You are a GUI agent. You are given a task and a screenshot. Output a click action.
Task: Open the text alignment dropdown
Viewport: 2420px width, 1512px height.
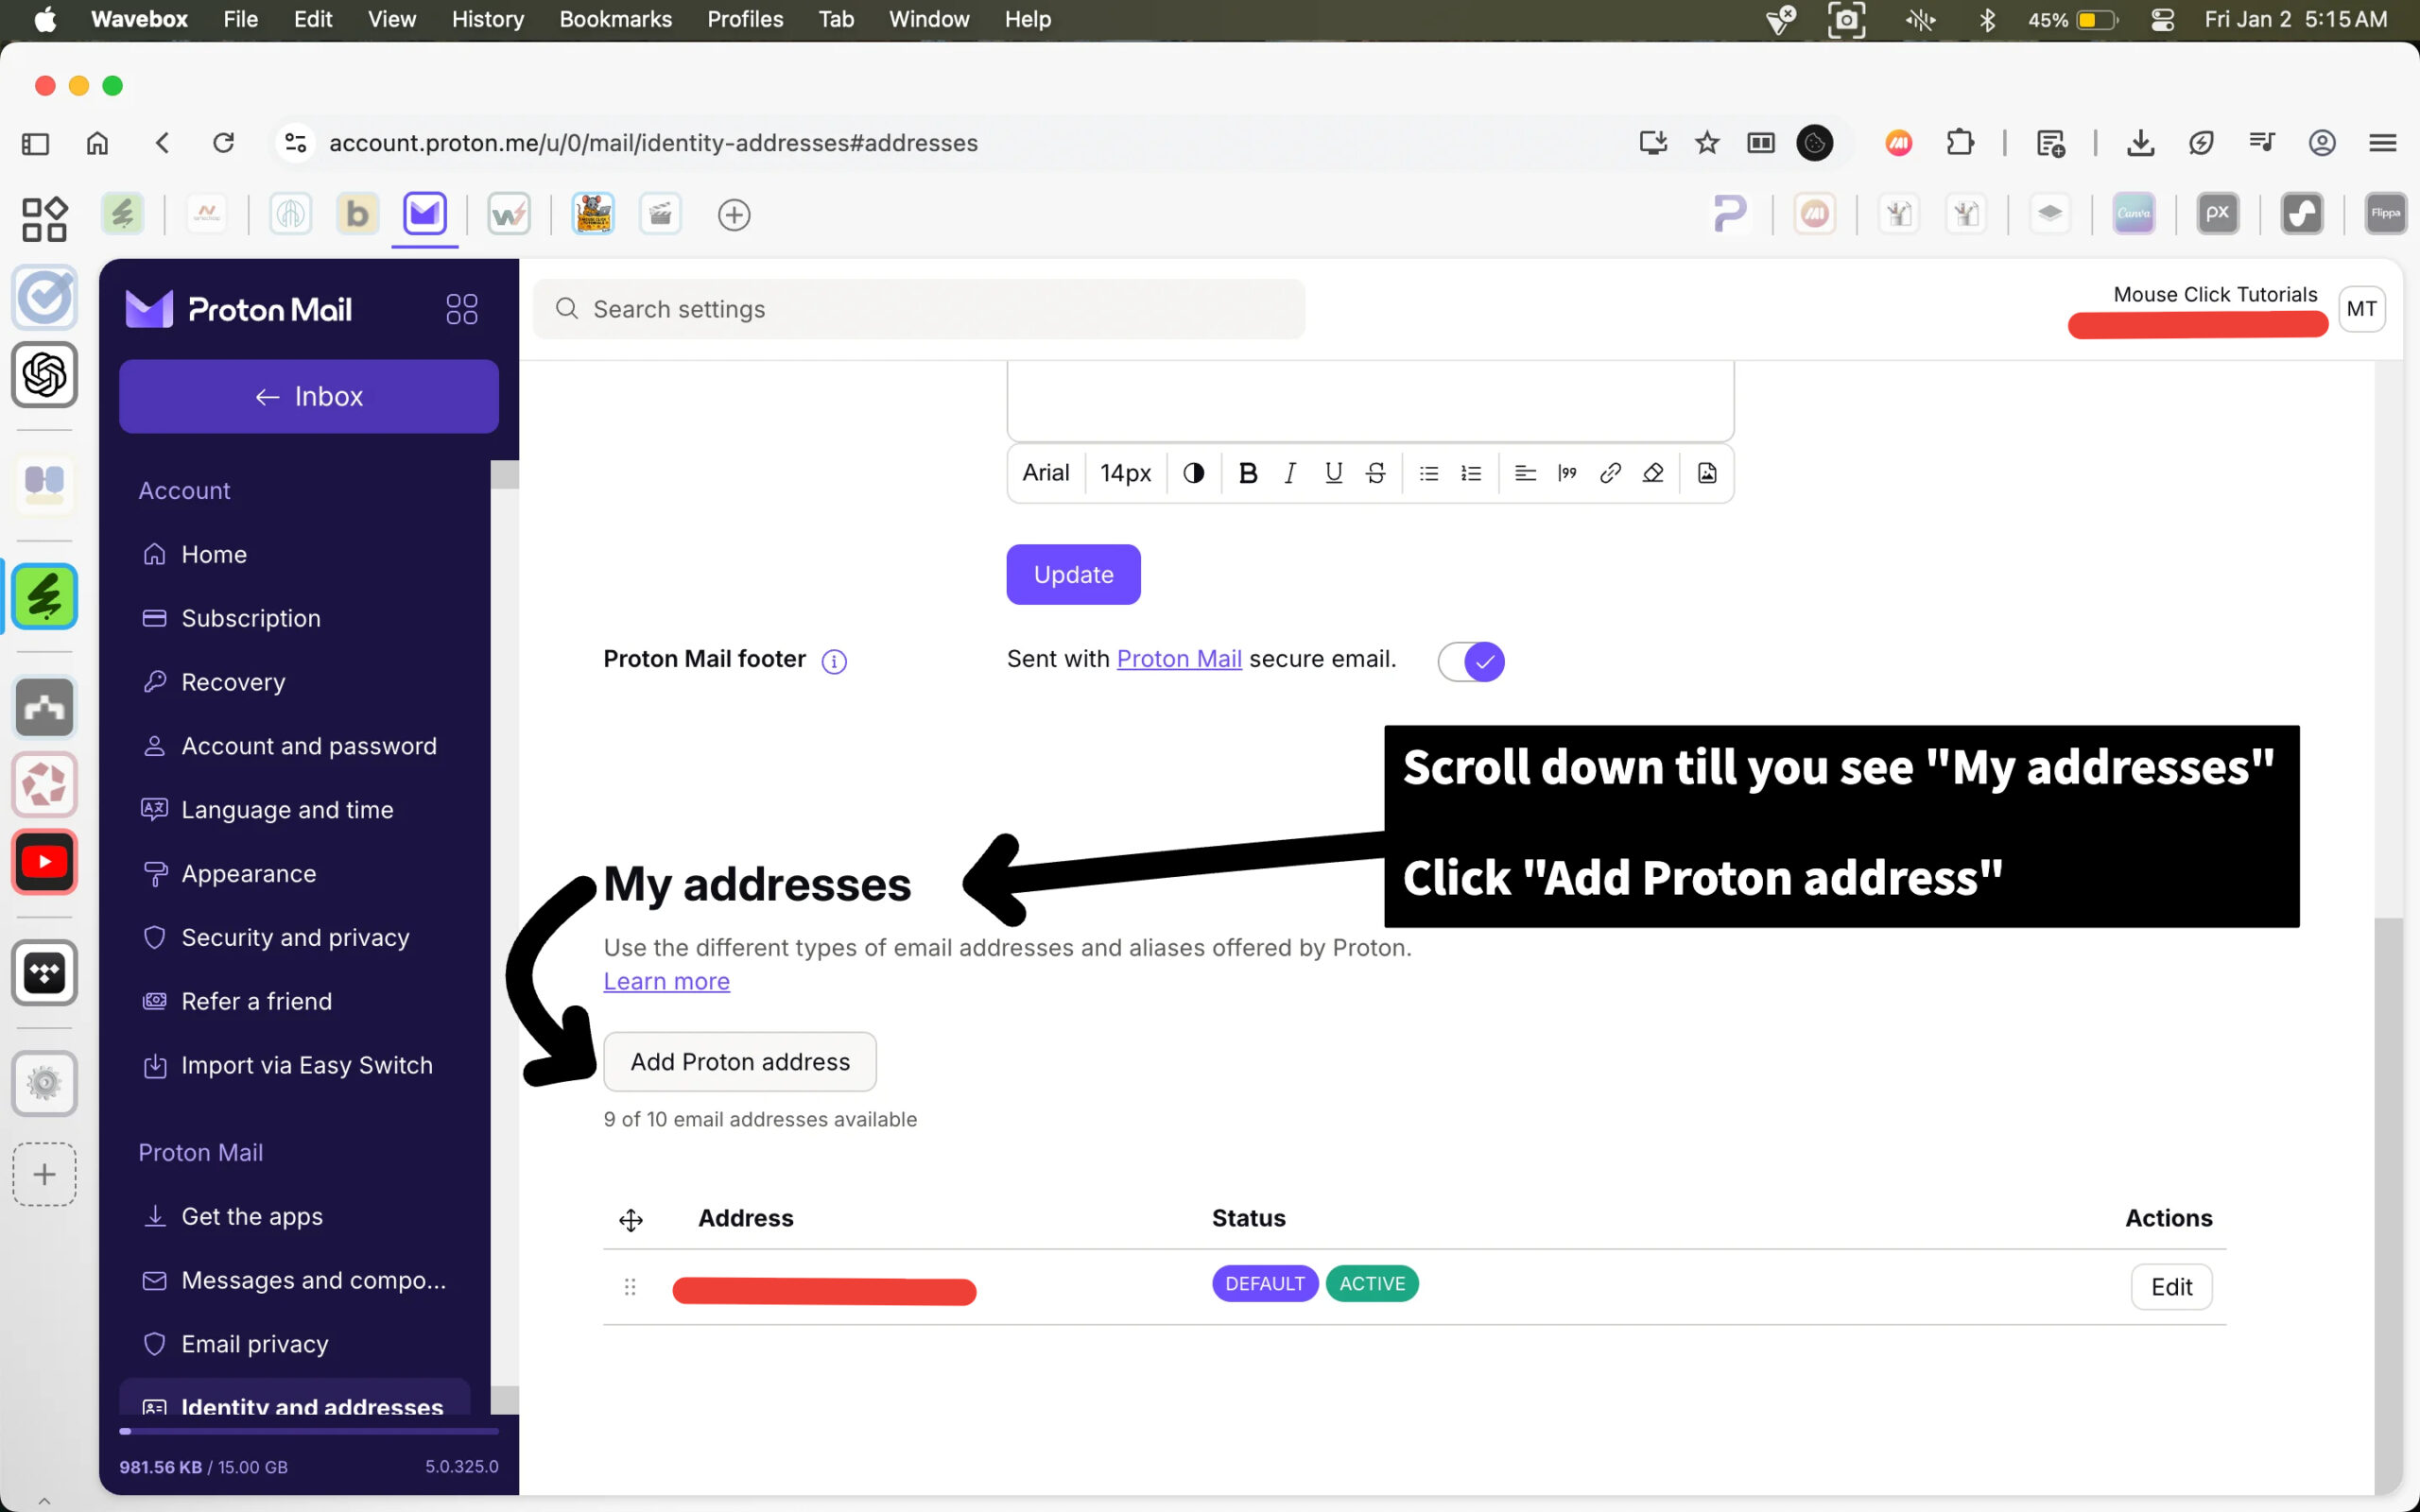[x=1524, y=473]
